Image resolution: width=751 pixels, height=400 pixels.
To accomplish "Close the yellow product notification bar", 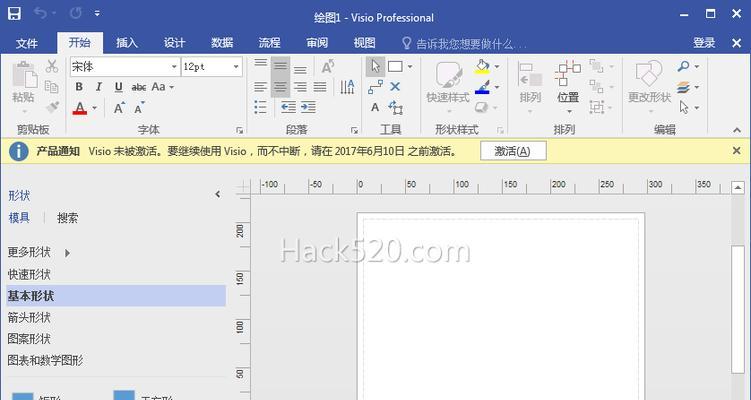I will (737, 151).
